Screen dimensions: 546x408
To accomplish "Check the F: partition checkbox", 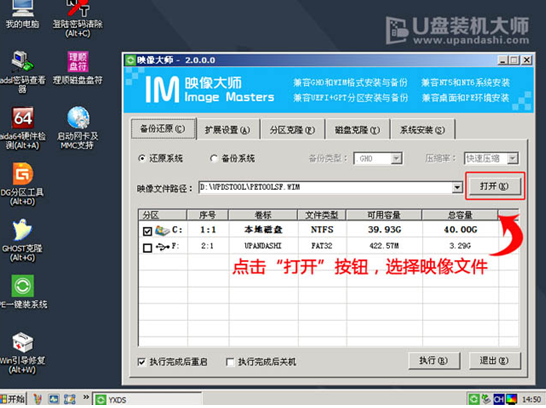I will point(148,248).
